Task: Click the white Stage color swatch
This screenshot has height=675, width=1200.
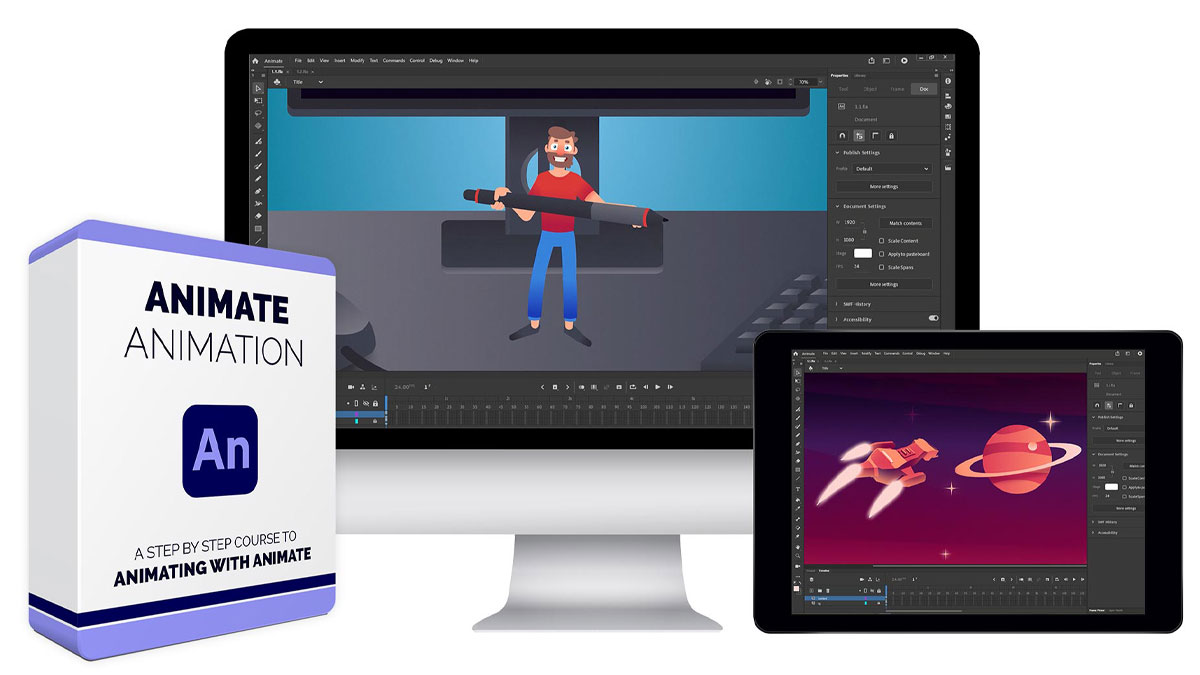Action: [864, 251]
